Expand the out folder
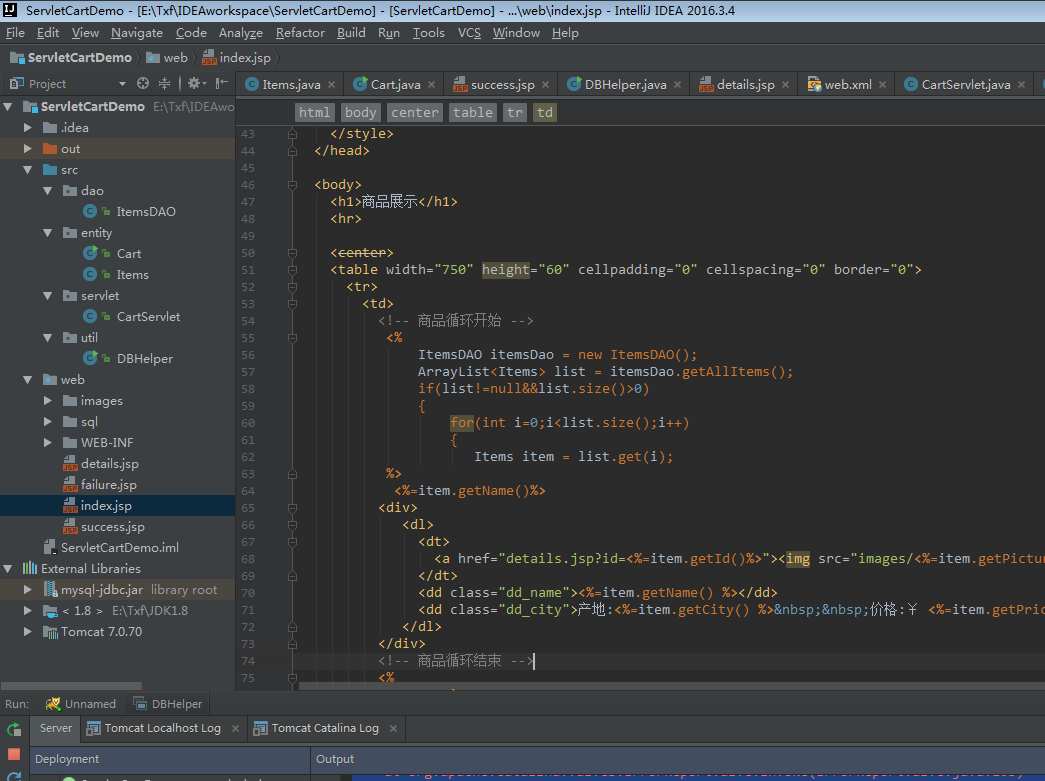This screenshot has height=781, width=1045. coord(27,149)
